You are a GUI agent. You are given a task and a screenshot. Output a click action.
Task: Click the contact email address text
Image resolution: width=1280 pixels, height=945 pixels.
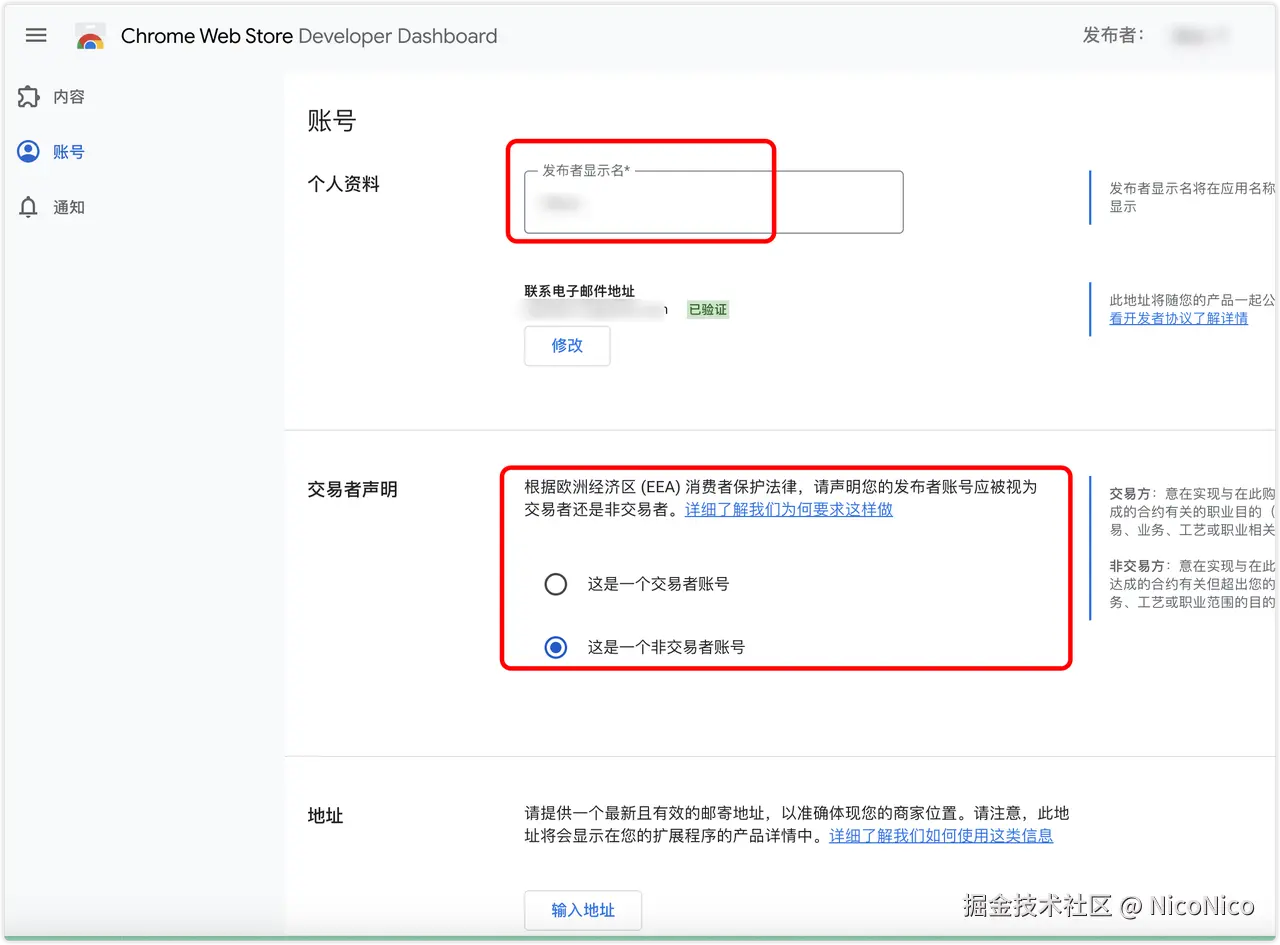(x=590, y=310)
